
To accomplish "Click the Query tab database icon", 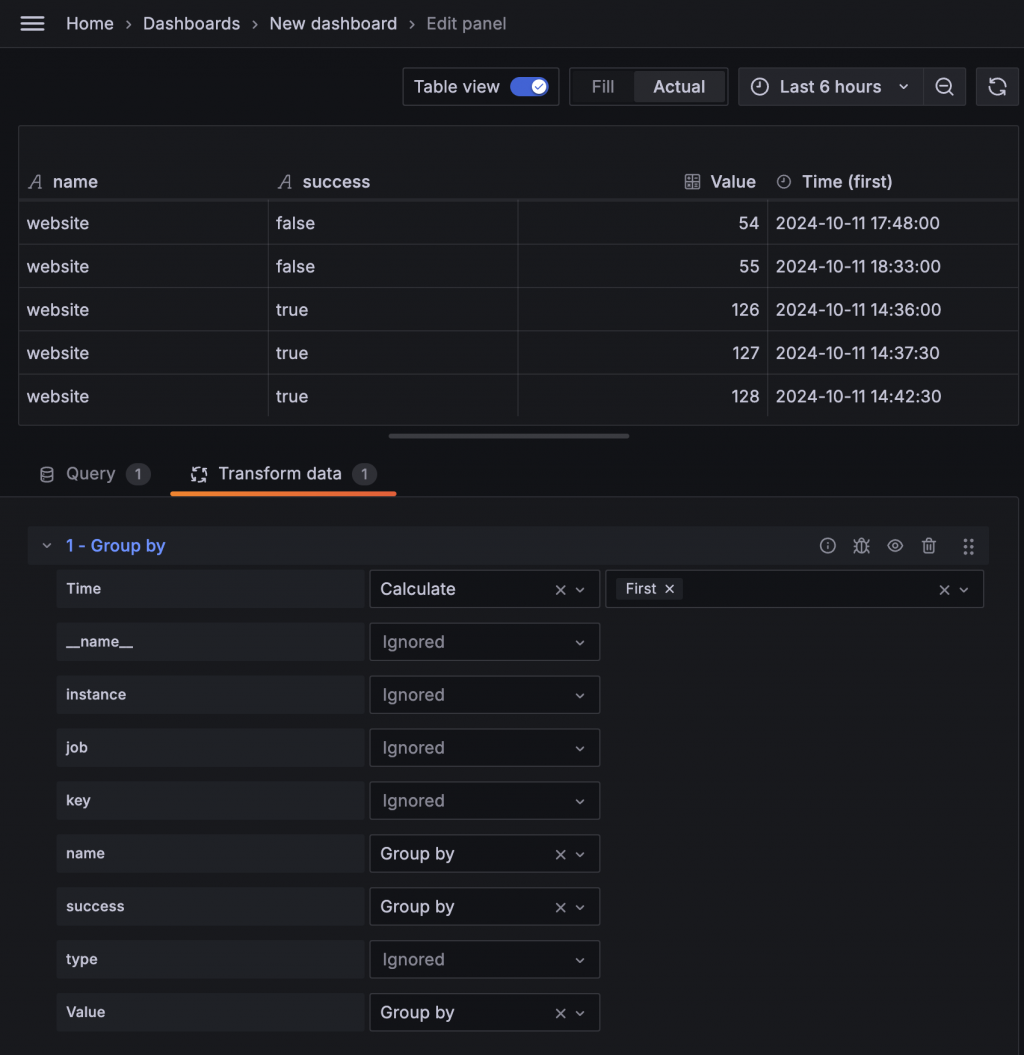I will tap(46, 474).
